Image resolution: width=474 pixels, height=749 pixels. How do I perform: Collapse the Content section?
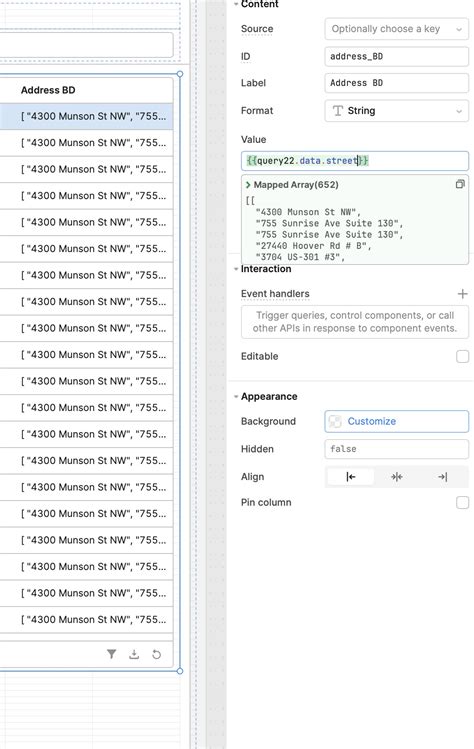[236, 4]
